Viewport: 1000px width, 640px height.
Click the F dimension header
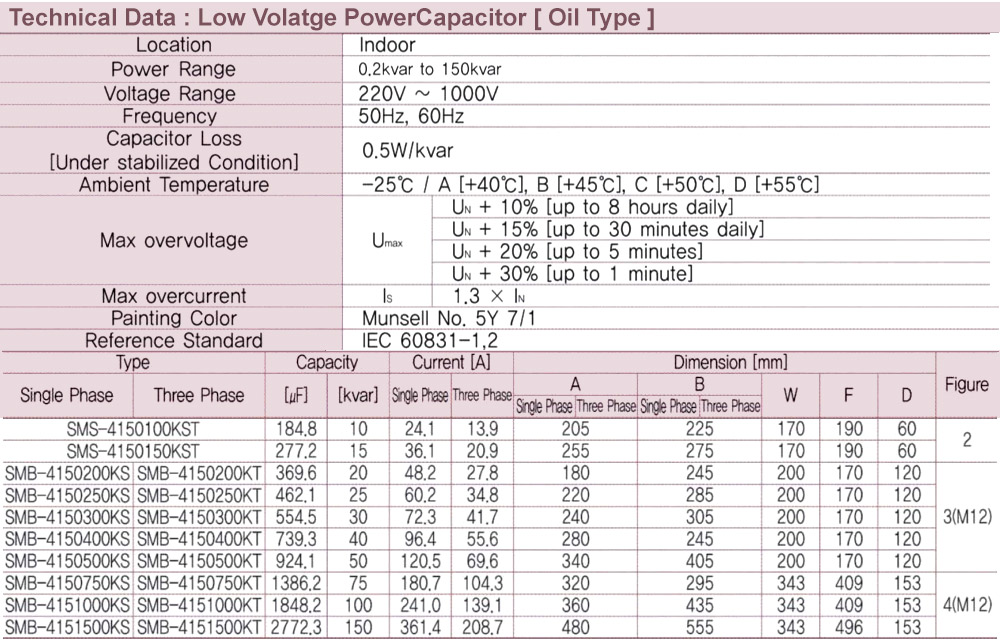coord(848,396)
